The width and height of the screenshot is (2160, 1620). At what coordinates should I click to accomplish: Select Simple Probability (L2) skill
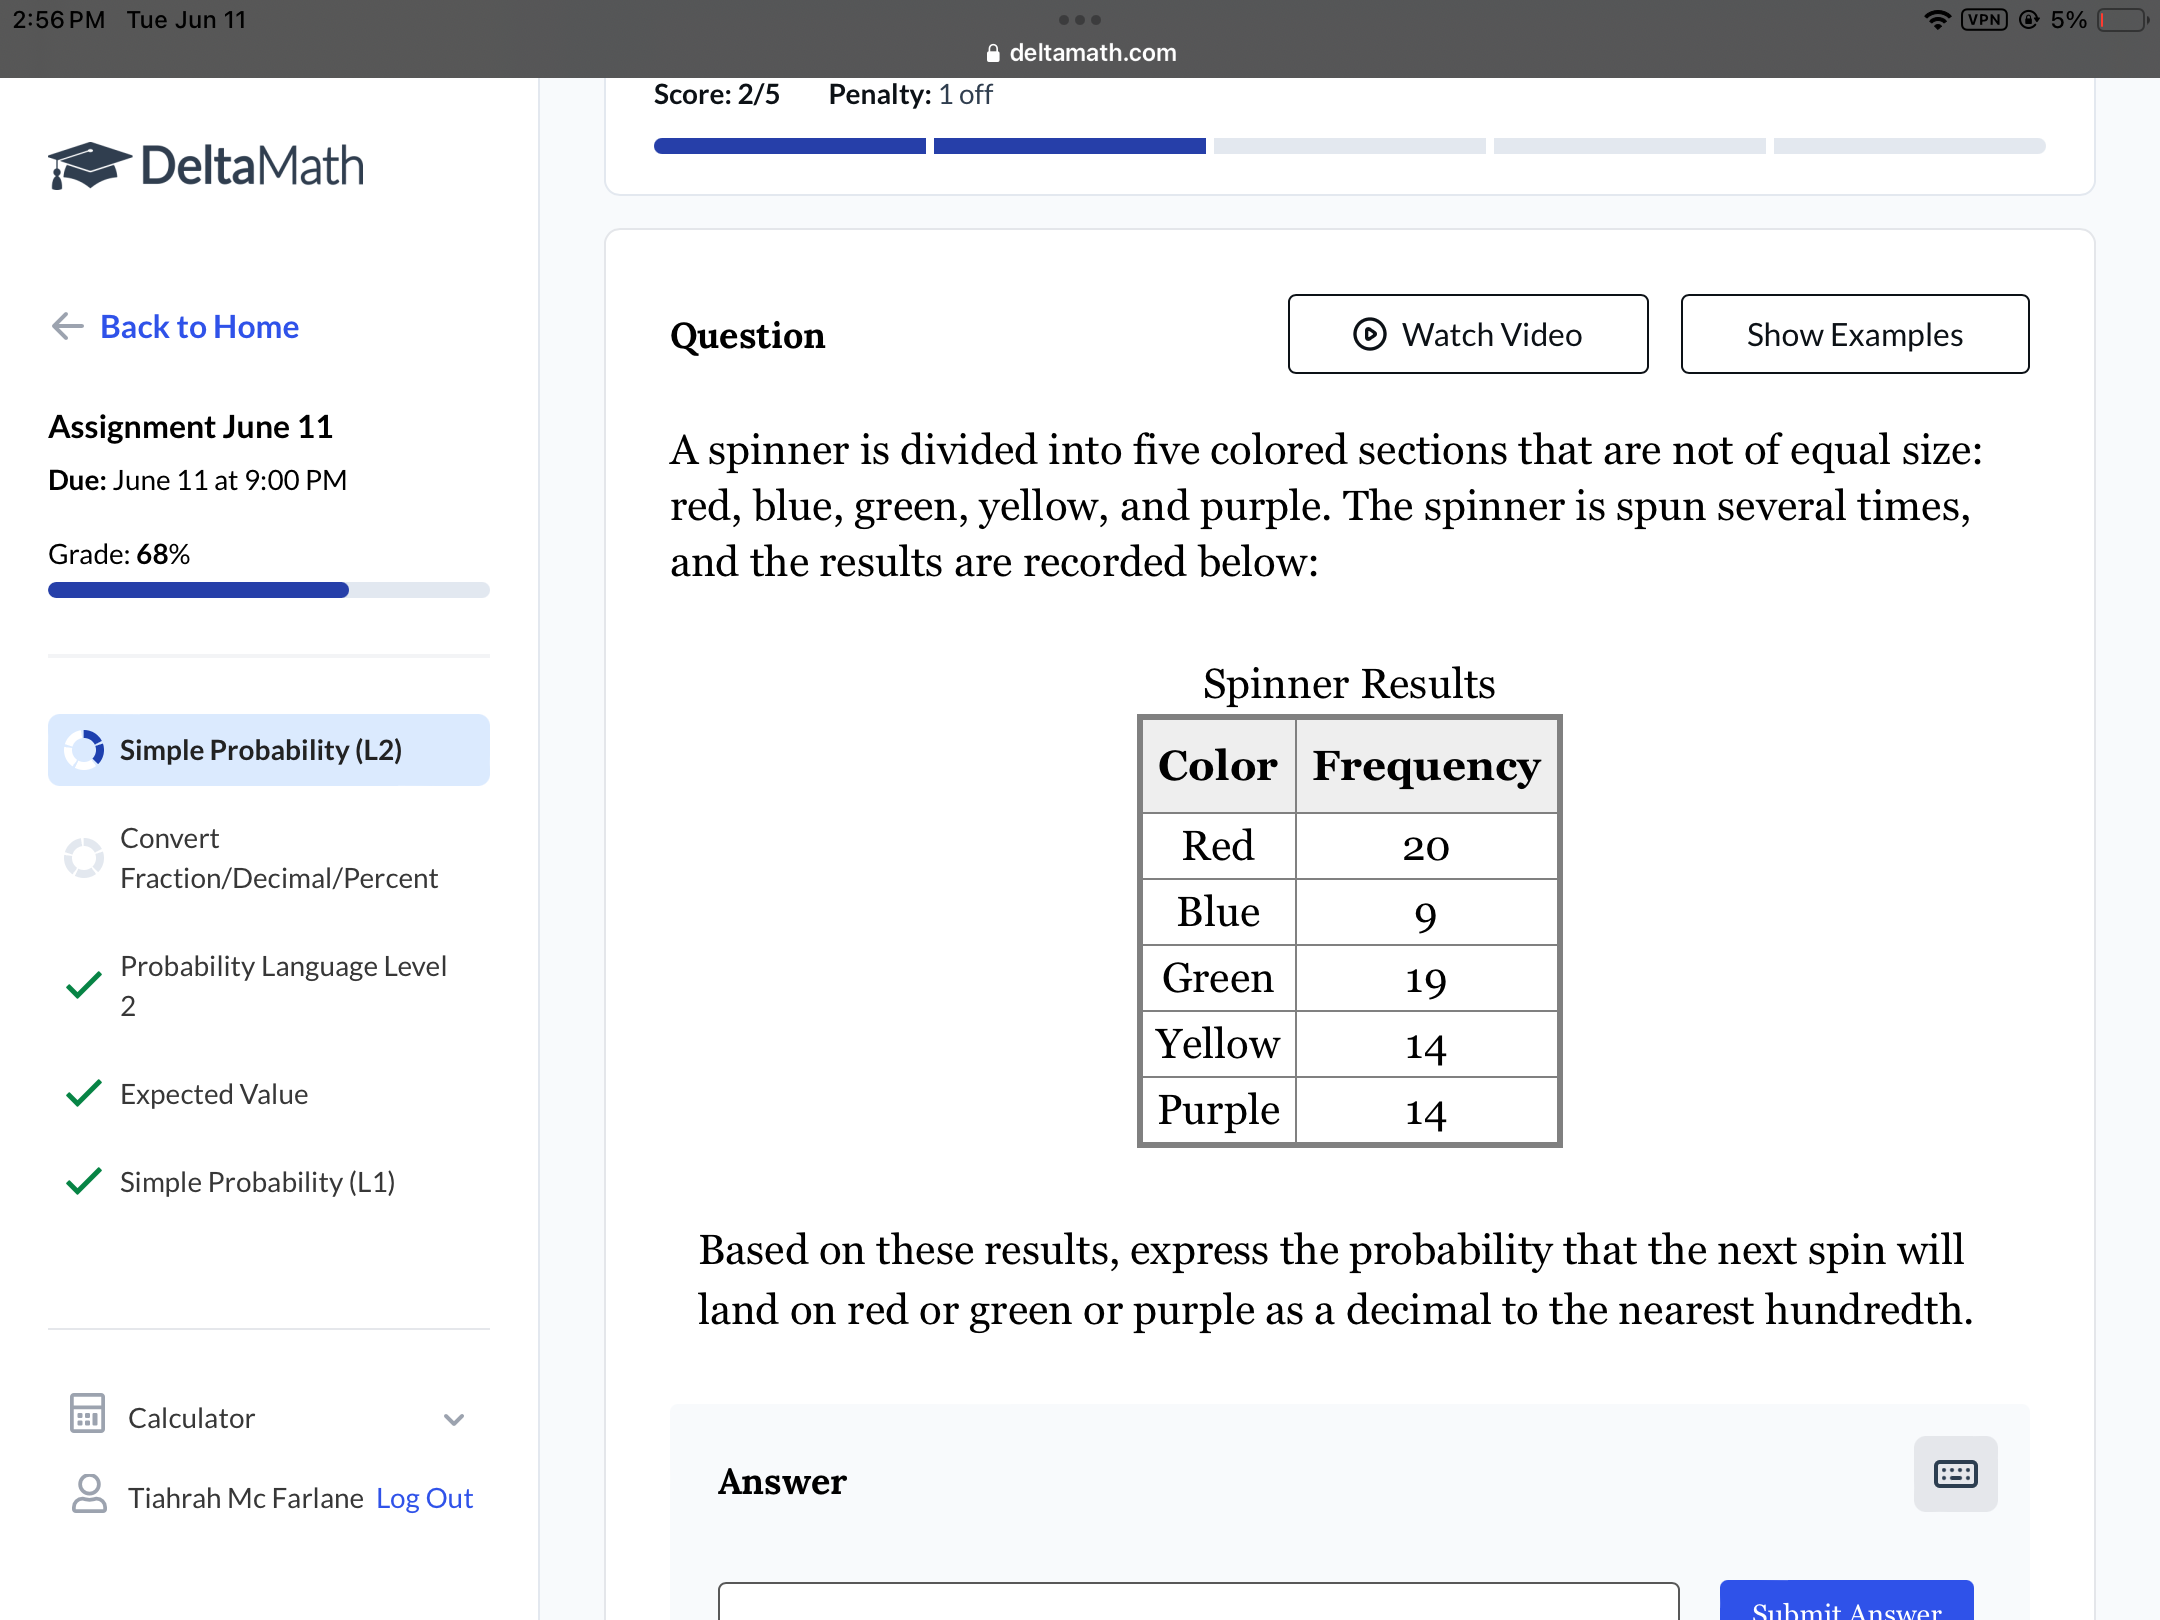pos(260,750)
